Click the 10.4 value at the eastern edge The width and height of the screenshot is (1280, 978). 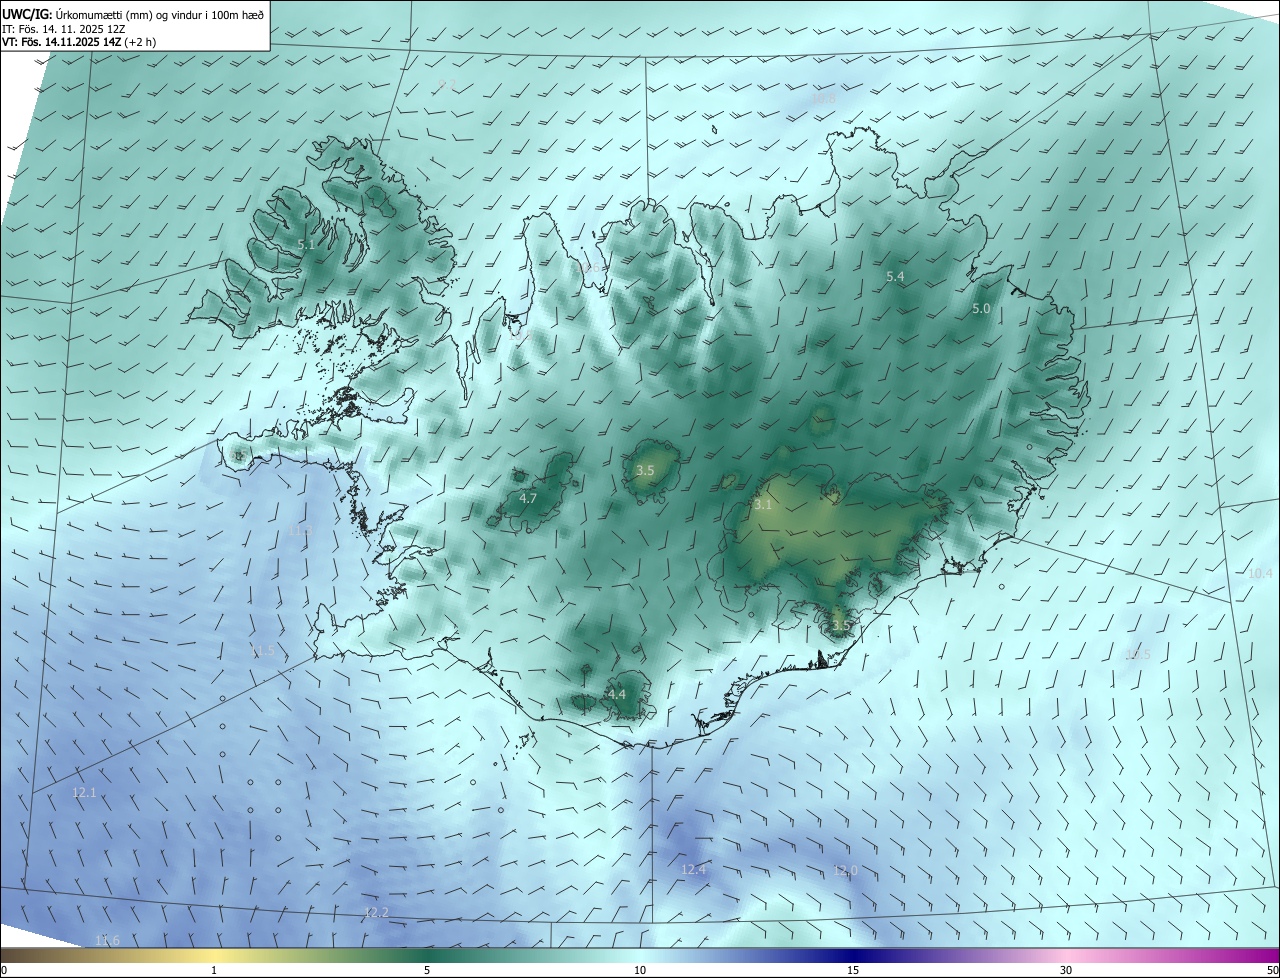coord(1260,574)
